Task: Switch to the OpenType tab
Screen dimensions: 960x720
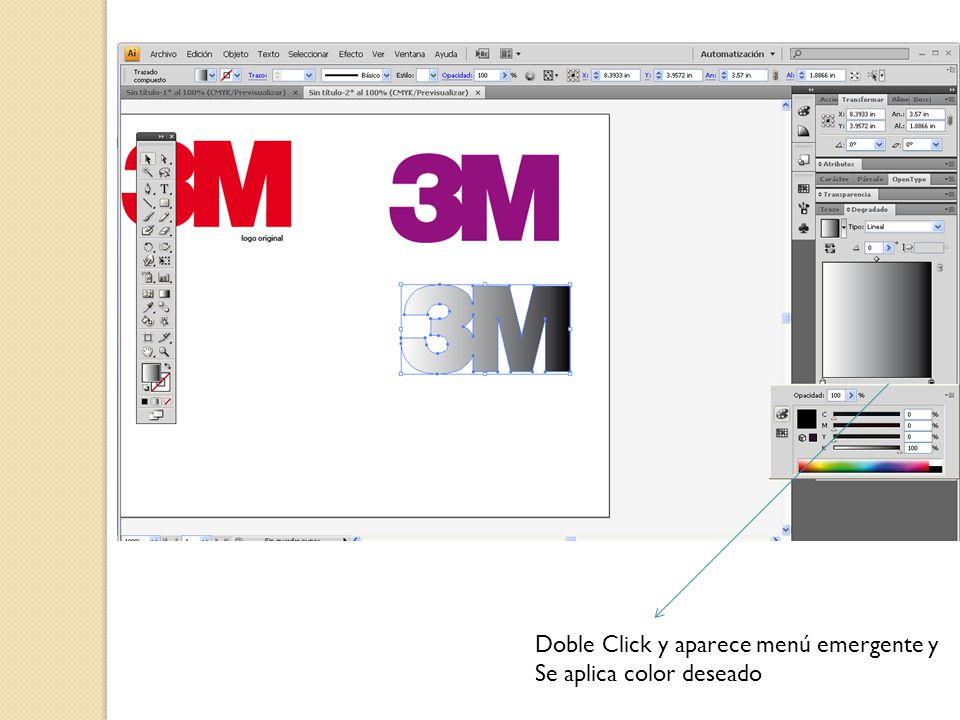Action: tap(909, 179)
